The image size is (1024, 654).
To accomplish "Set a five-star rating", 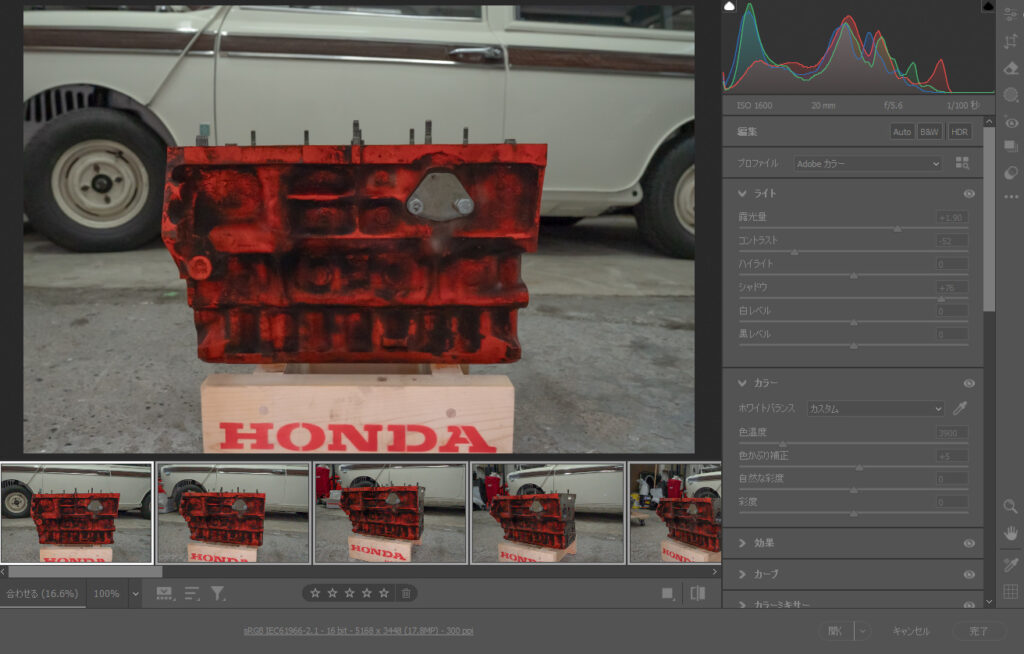I will tap(384, 593).
